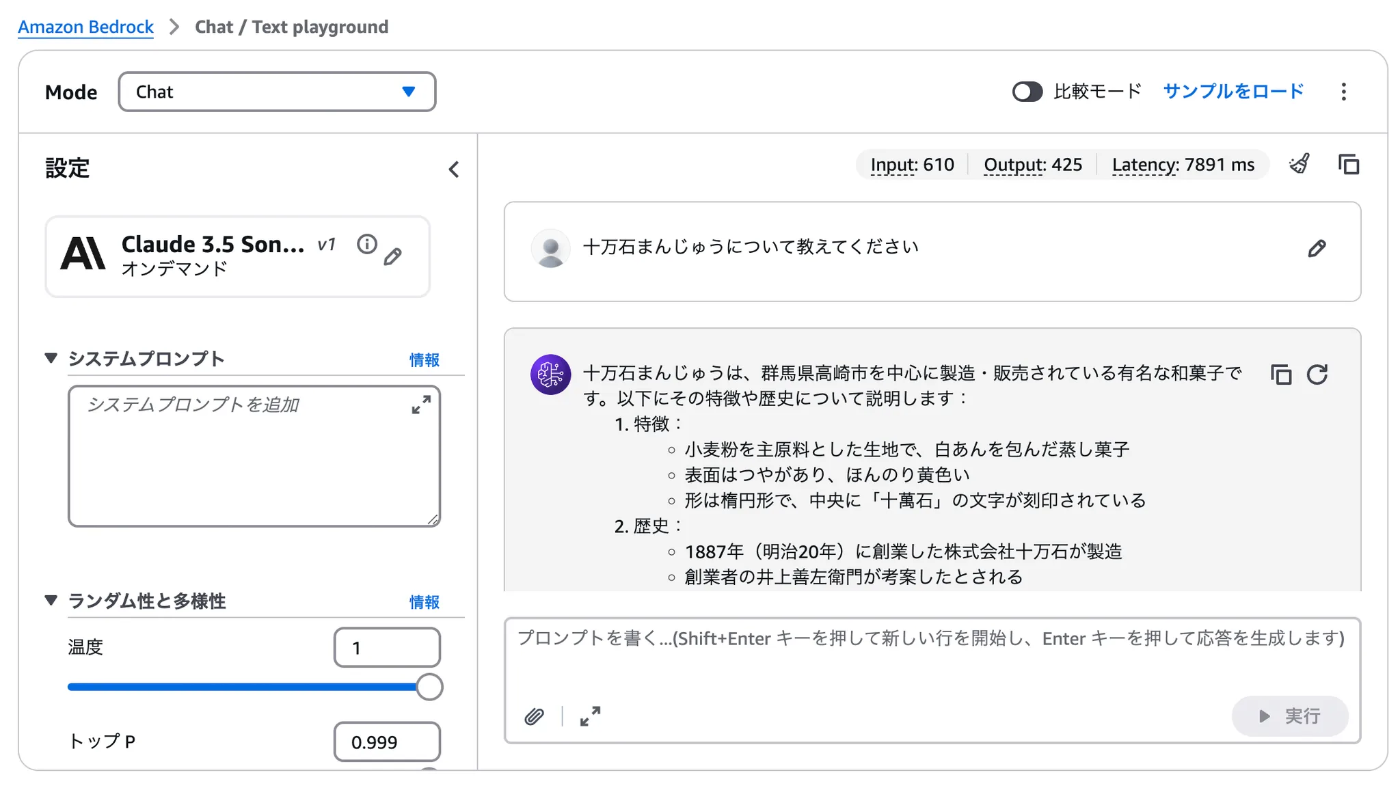The width and height of the screenshot is (1400, 790).
Task: Focus the トップ P value field
Action: point(387,742)
